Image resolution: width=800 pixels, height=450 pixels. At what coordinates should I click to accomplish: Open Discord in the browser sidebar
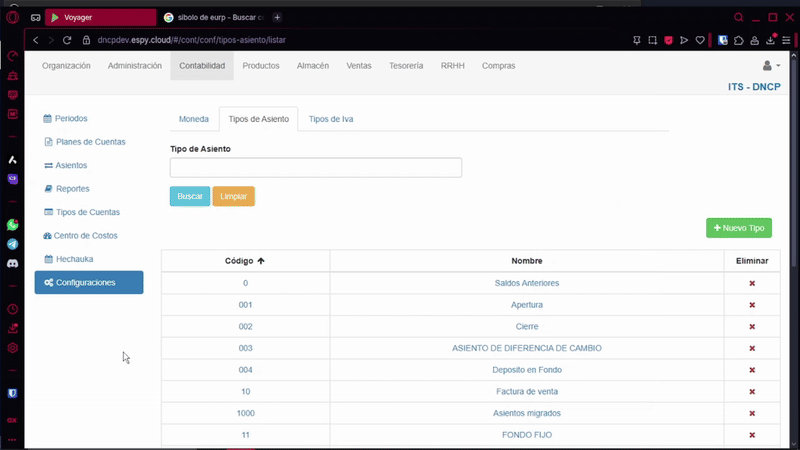(x=13, y=263)
